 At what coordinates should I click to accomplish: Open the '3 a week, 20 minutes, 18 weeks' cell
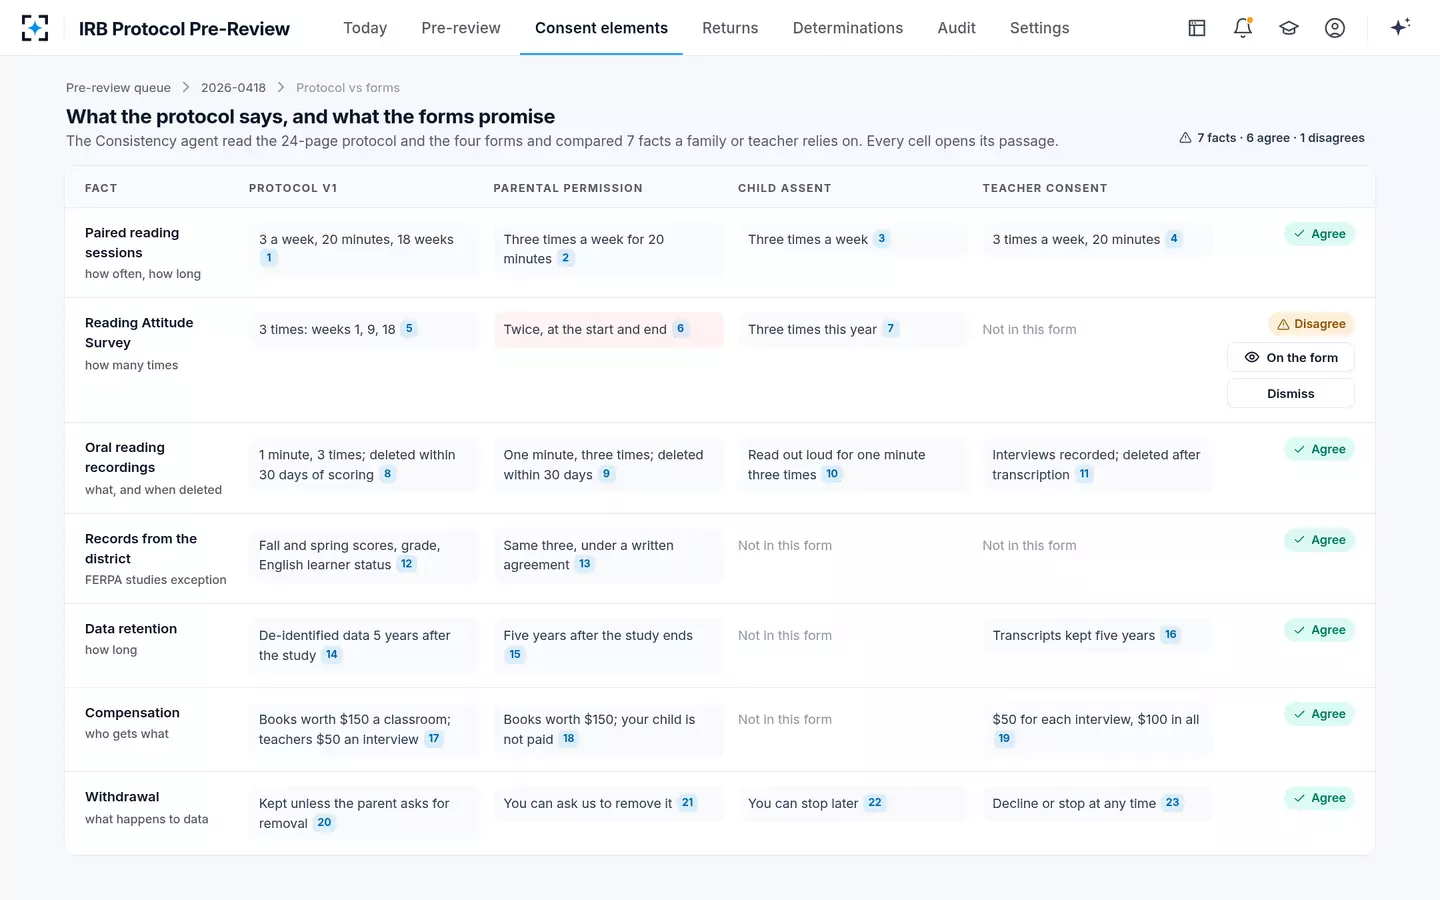(x=364, y=249)
